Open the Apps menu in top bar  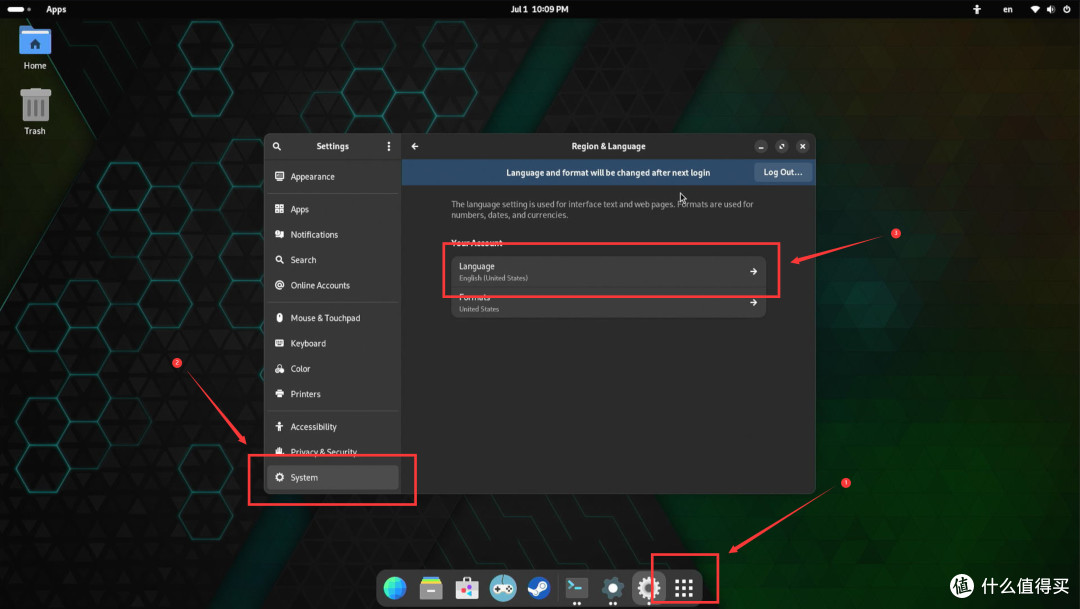pyautogui.click(x=56, y=9)
